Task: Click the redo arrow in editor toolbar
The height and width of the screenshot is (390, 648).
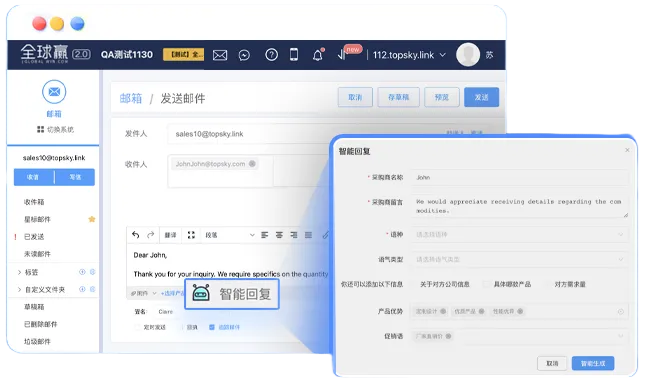Action: (150, 235)
